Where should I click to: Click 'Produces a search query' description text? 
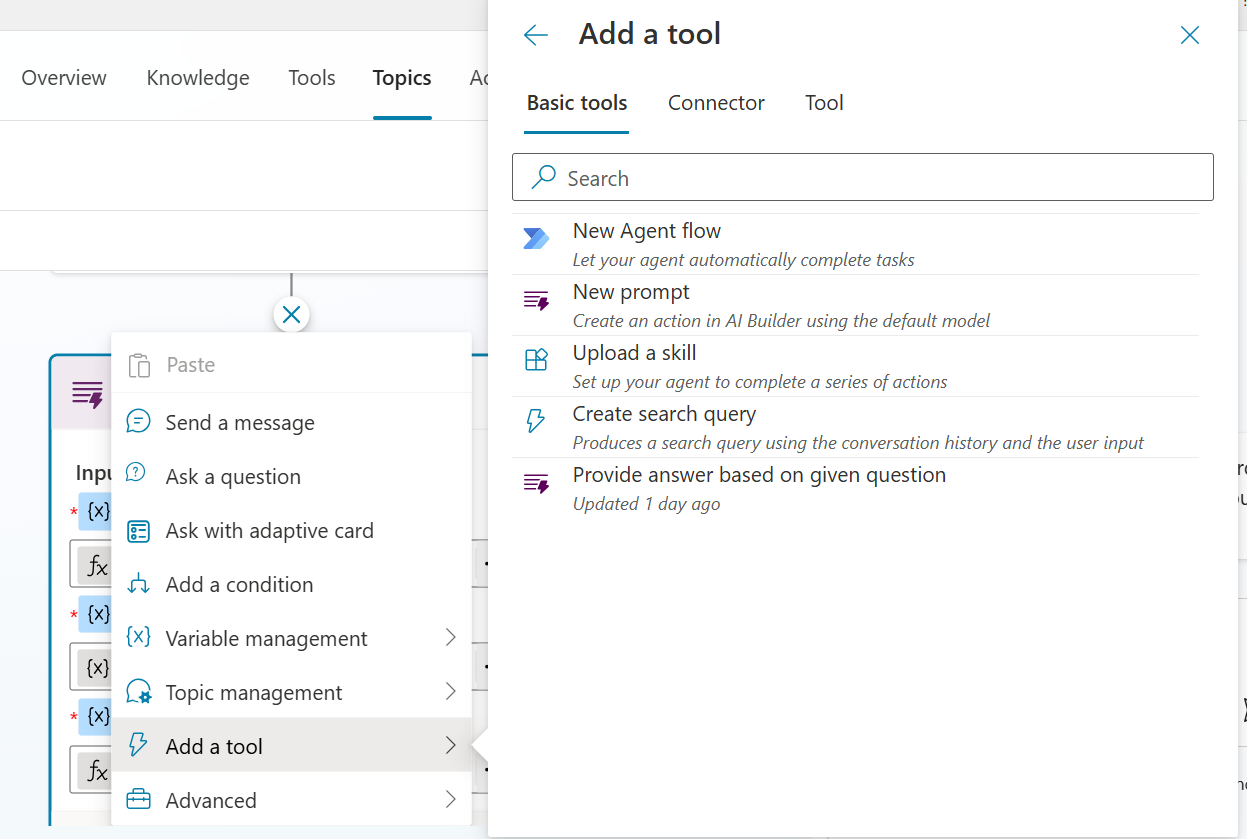(x=858, y=443)
